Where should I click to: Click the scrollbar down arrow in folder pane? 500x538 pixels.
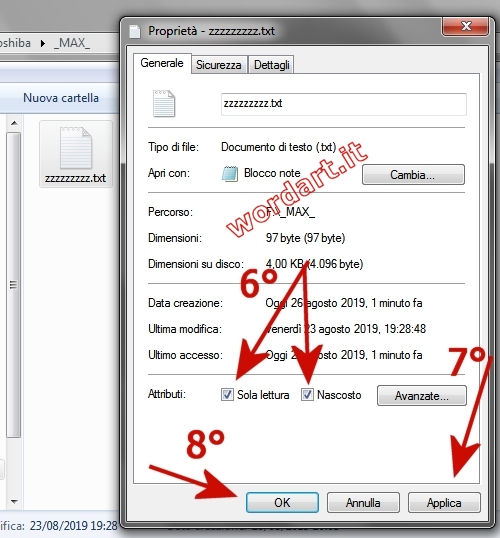[x=14, y=502]
